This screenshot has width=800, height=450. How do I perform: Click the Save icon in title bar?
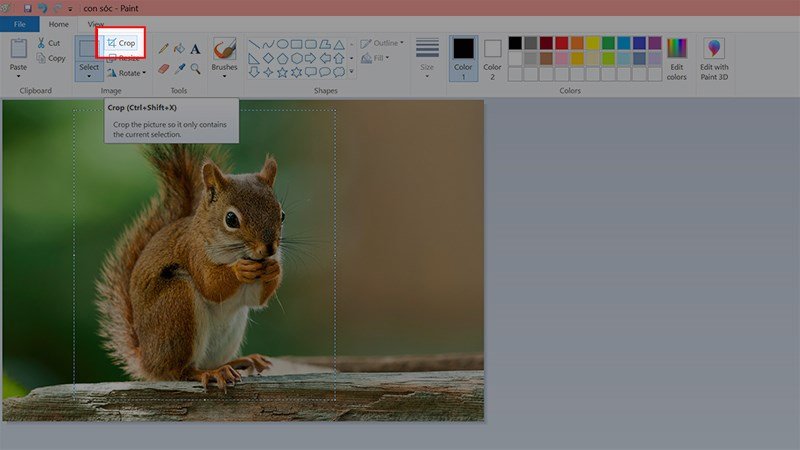point(28,8)
